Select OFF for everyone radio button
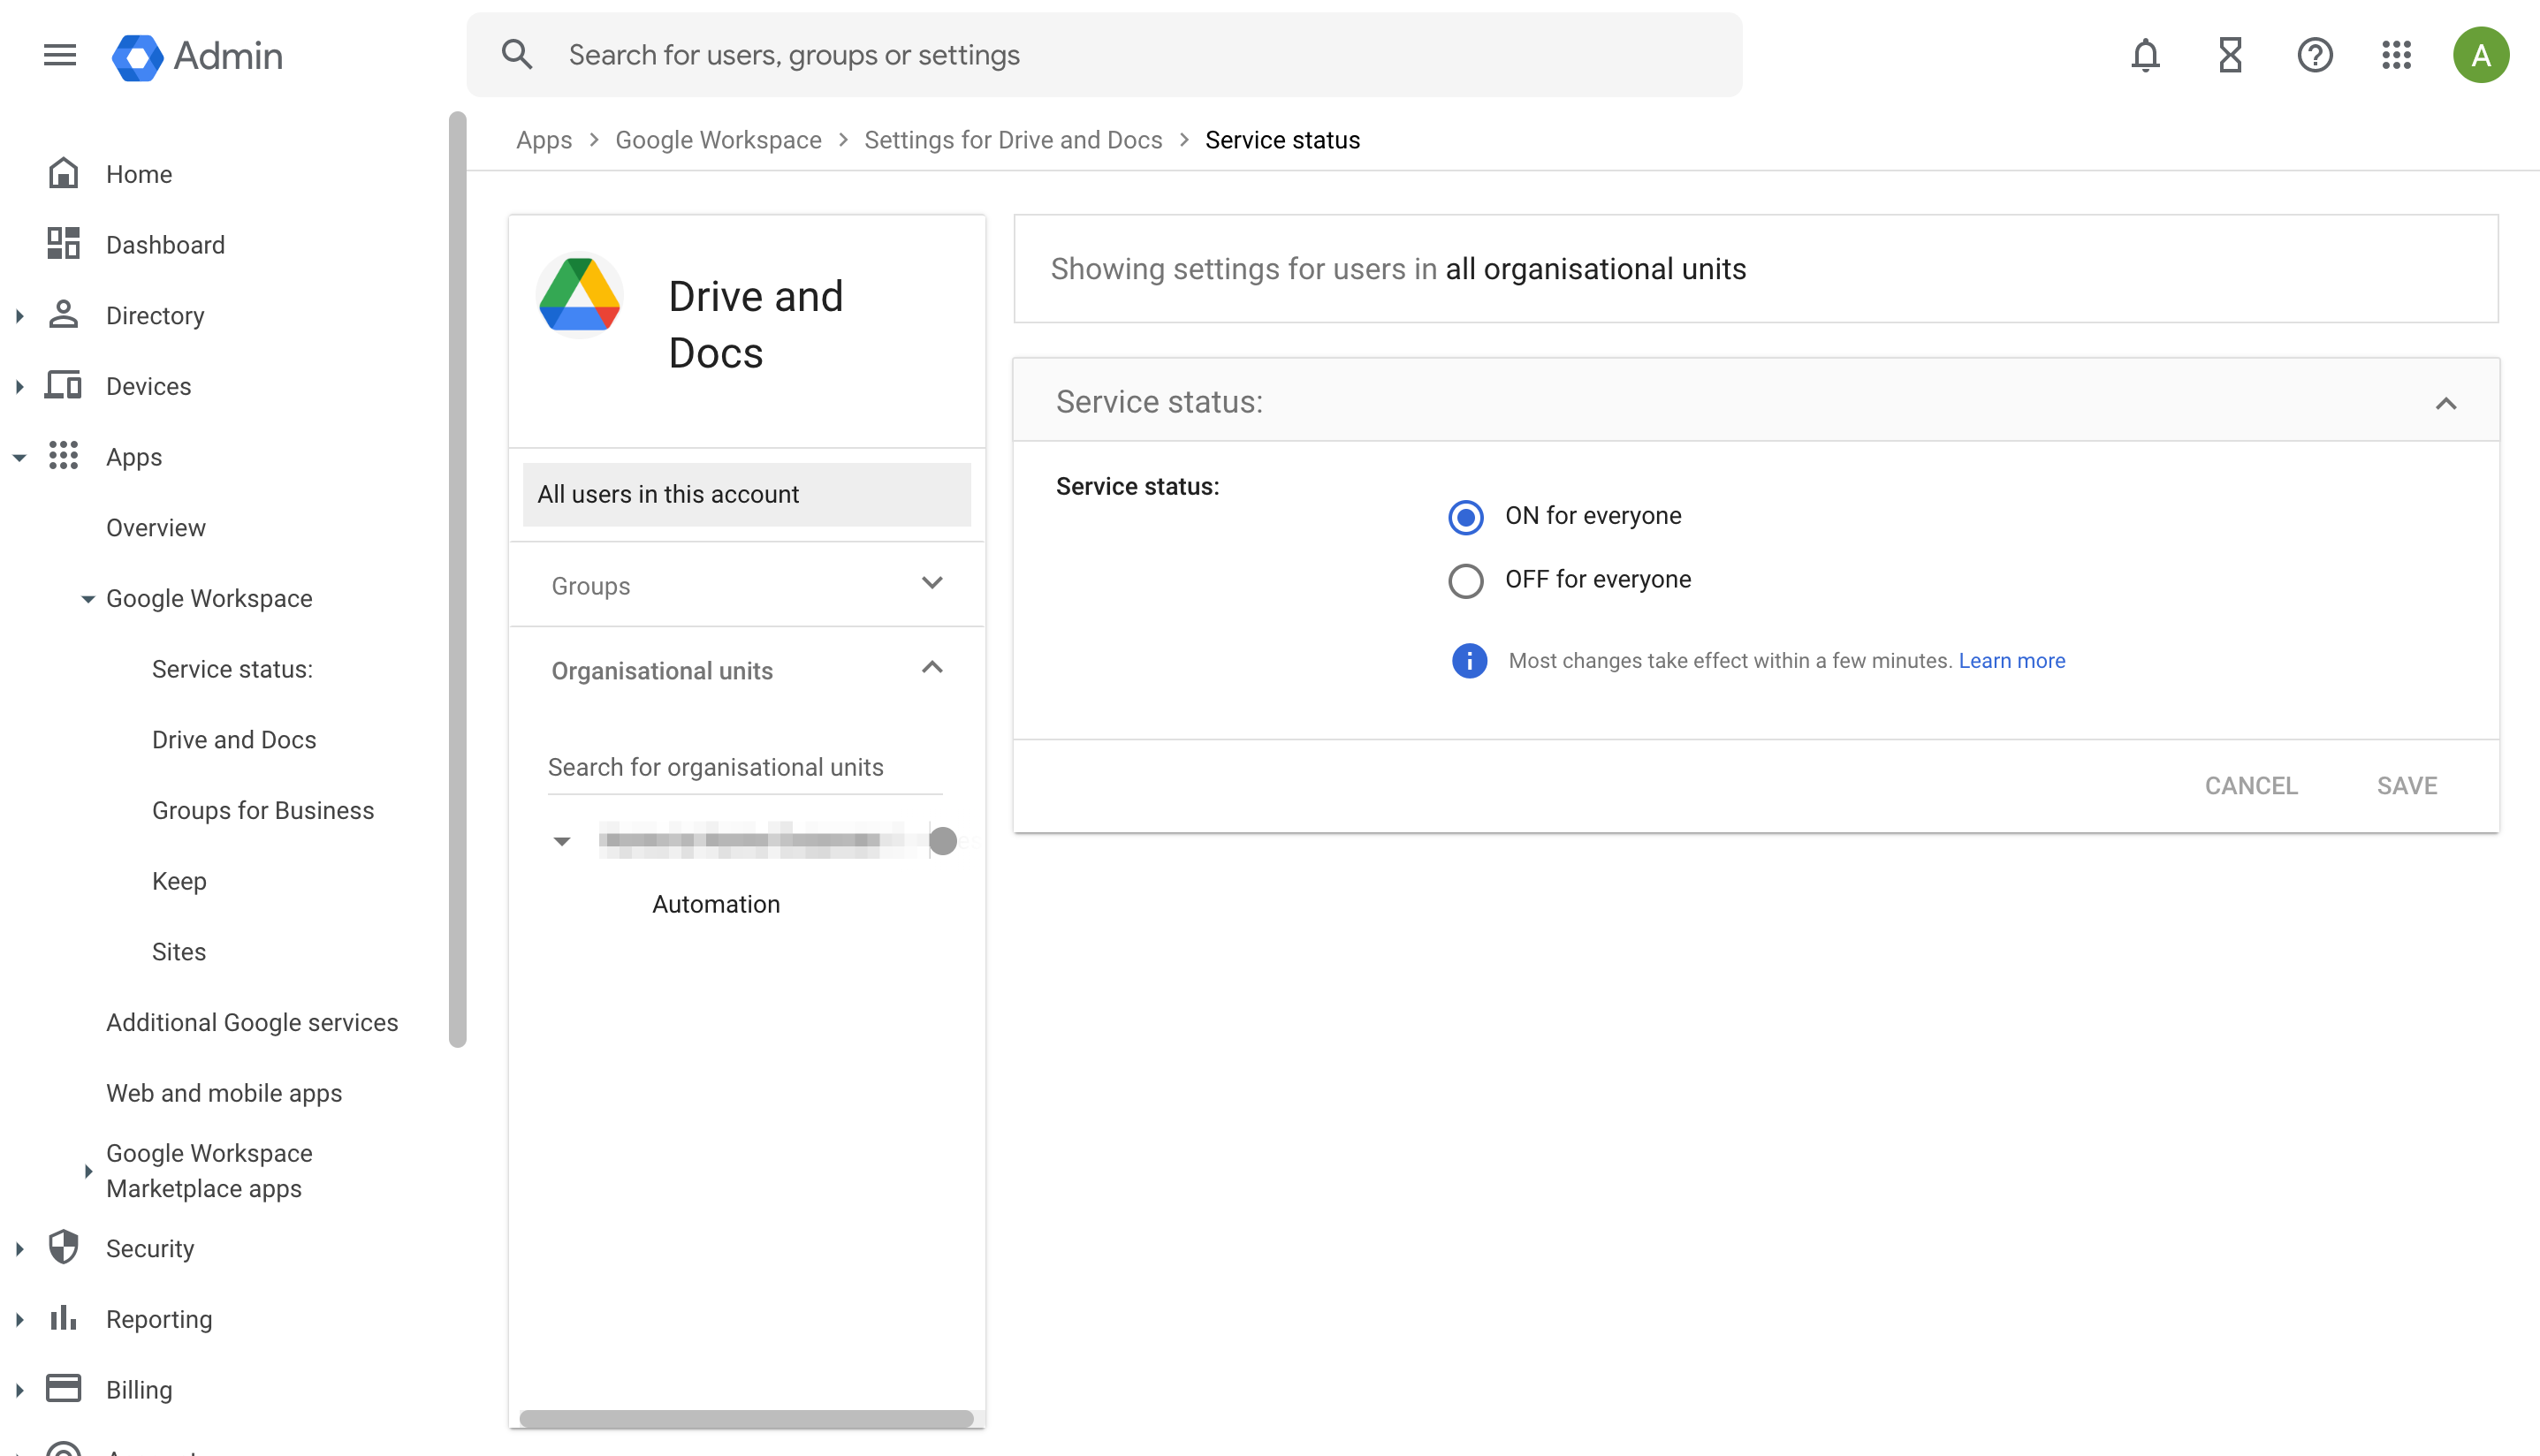The image size is (2540, 1456). tap(1466, 580)
